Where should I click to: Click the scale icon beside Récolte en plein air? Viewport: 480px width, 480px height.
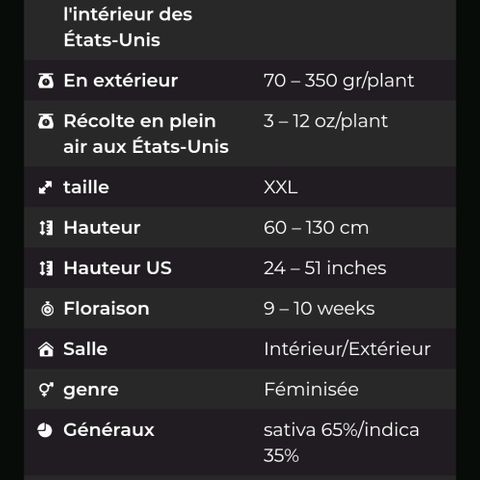click(46, 121)
